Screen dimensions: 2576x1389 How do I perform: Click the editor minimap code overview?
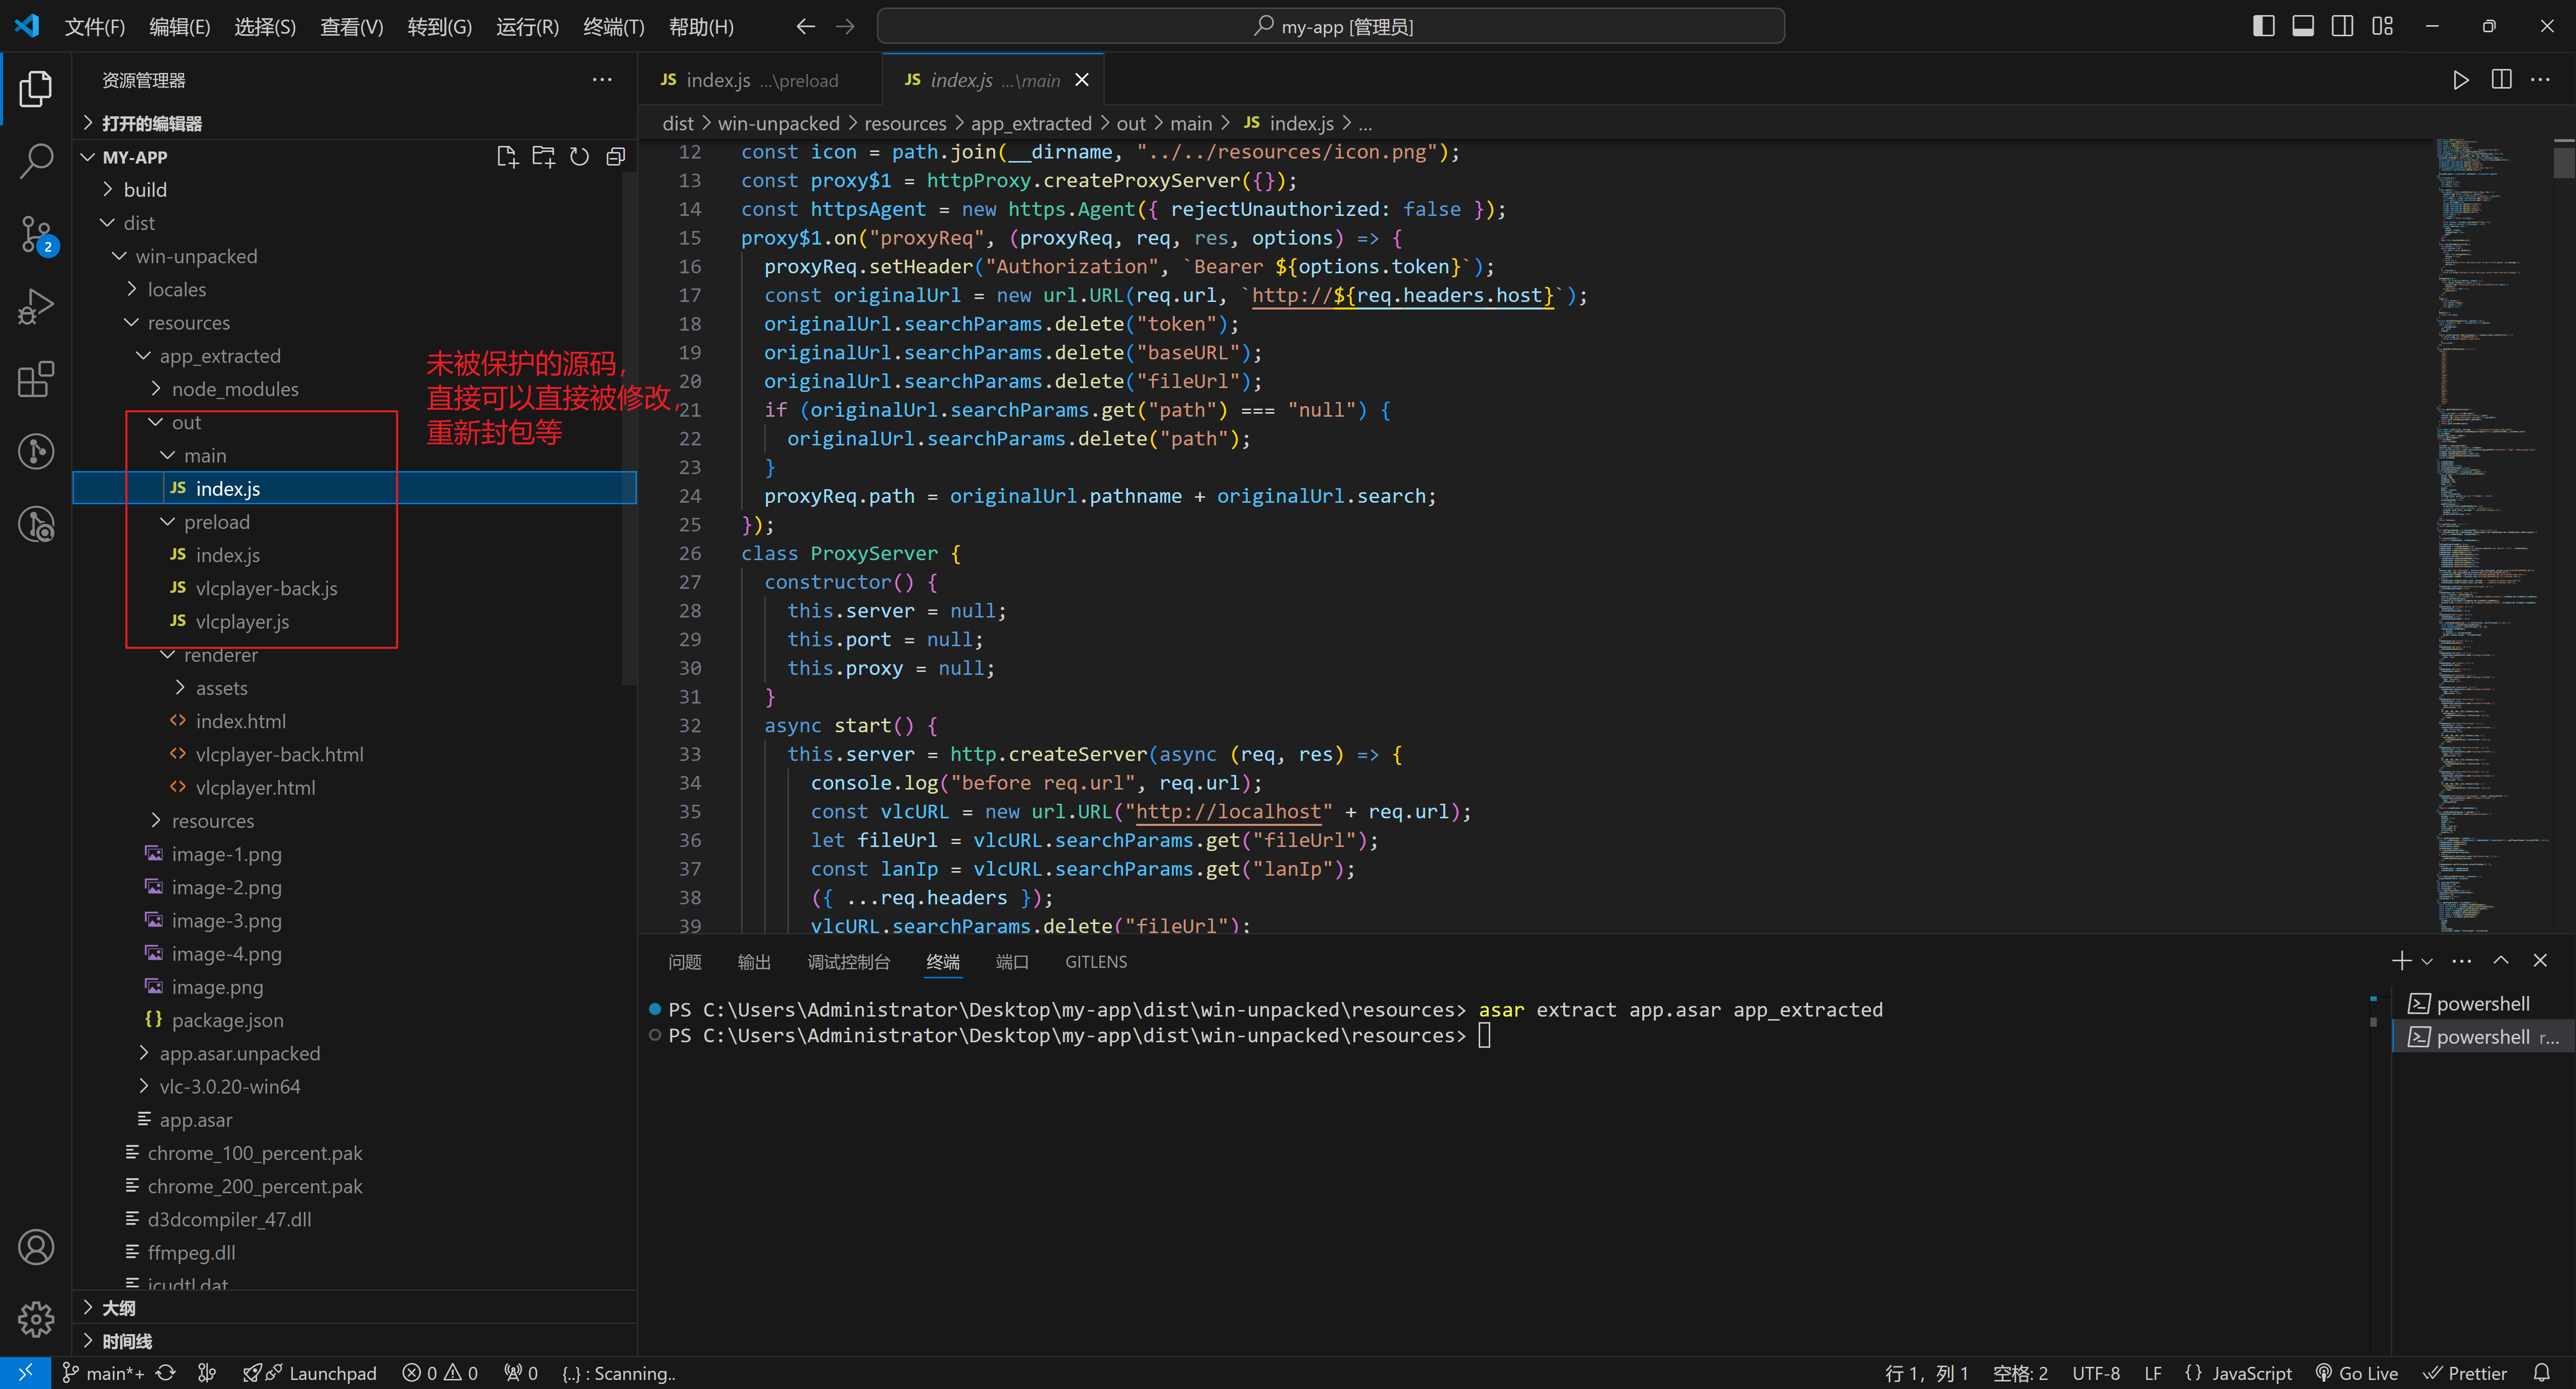2492,536
